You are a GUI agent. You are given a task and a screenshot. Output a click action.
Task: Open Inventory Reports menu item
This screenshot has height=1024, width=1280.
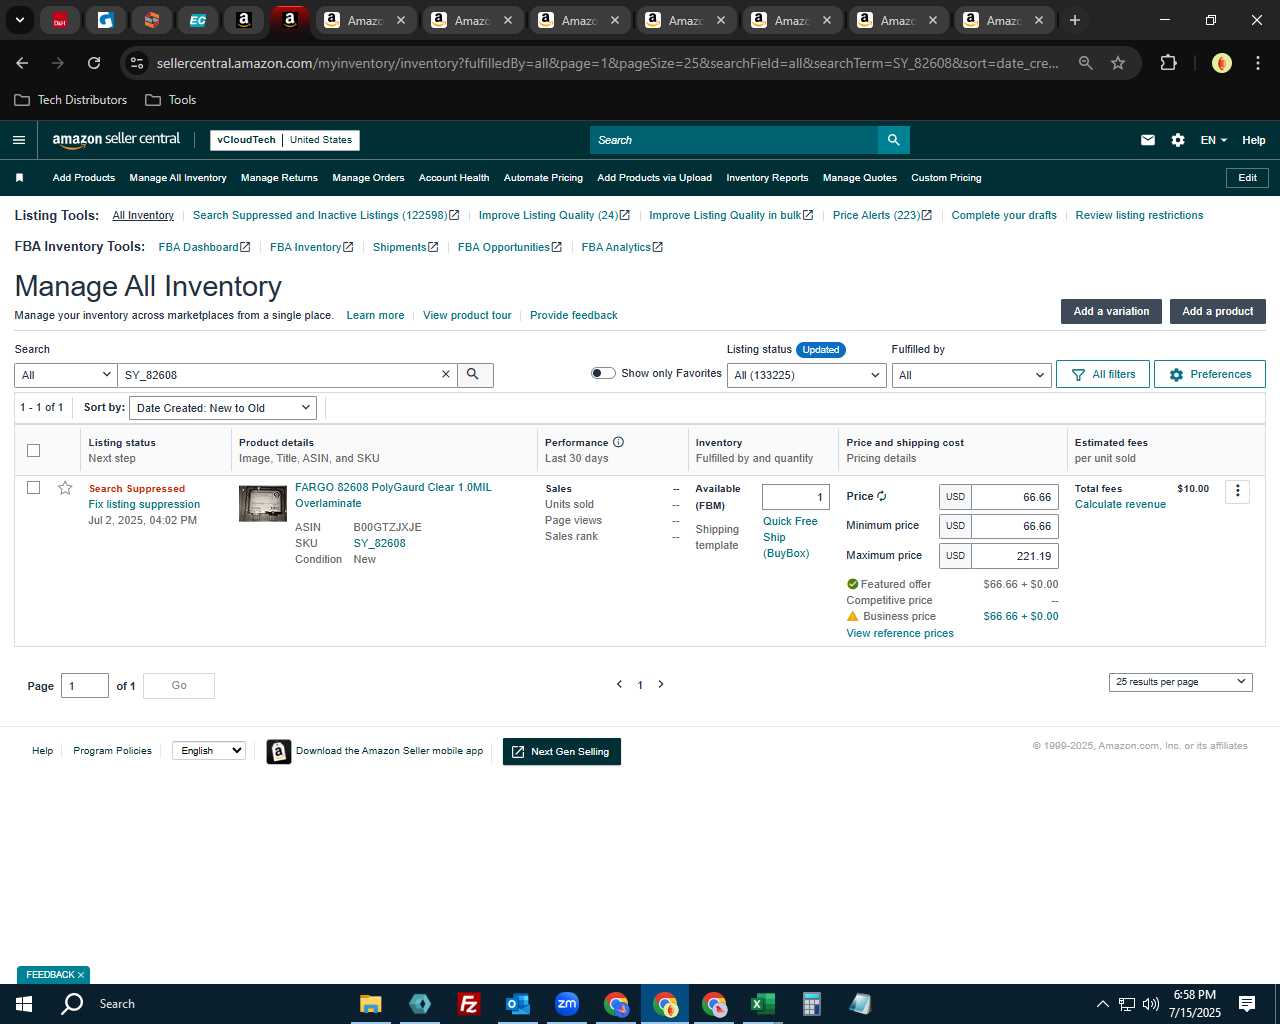767,178
